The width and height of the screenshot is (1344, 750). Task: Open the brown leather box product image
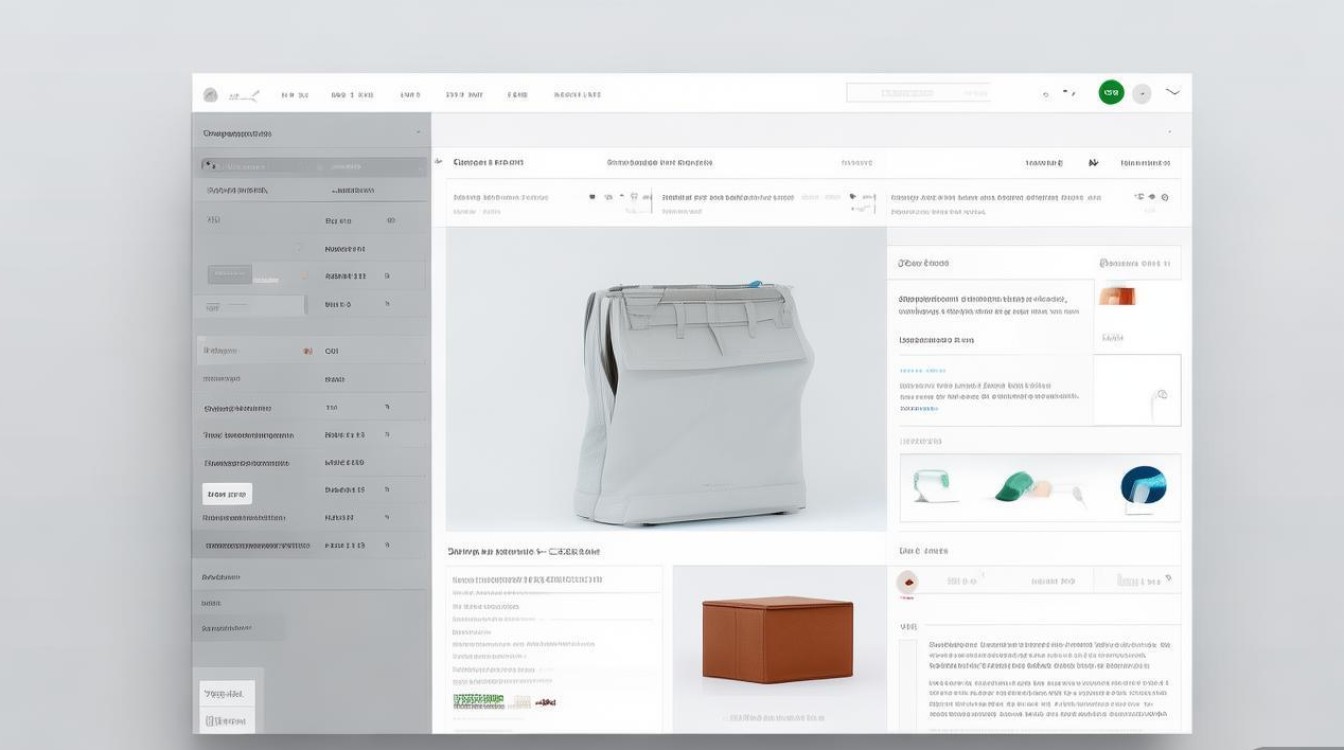(778, 640)
